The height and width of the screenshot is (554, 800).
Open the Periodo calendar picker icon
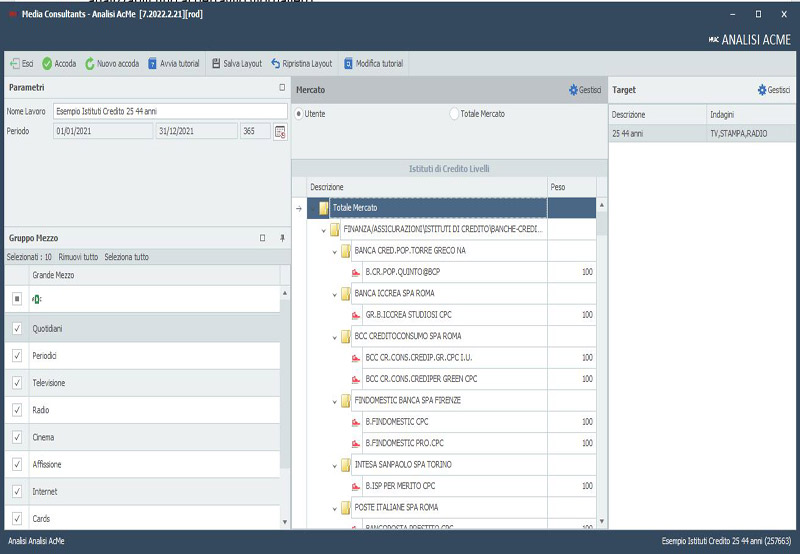click(x=280, y=131)
